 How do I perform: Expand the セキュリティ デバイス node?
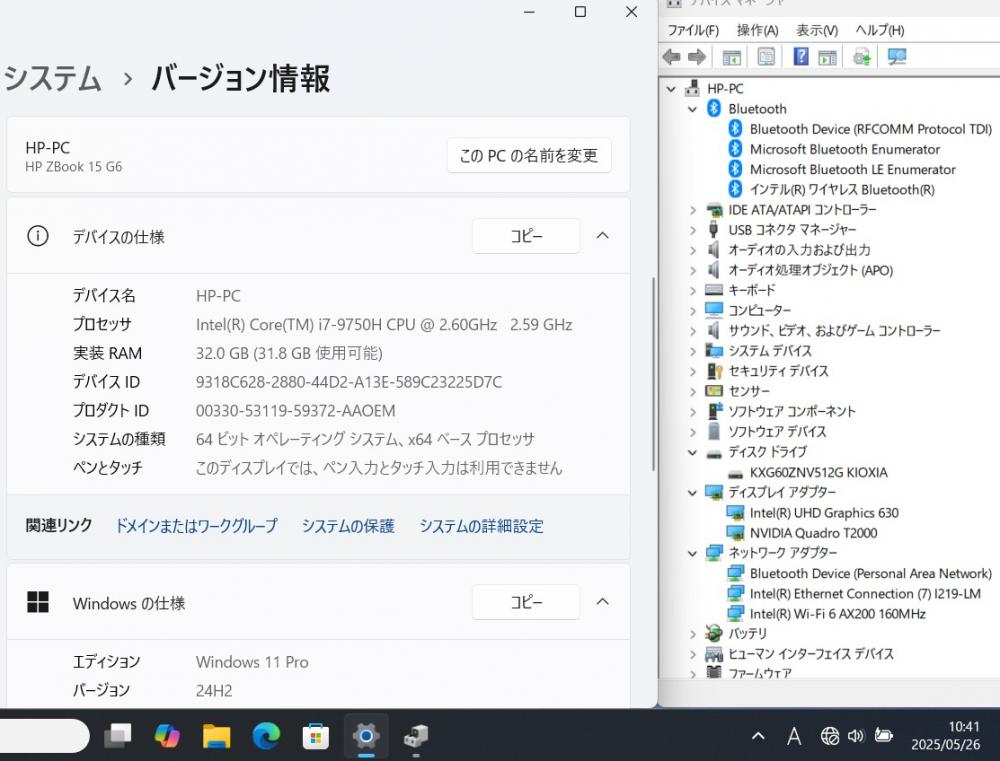[x=693, y=371]
